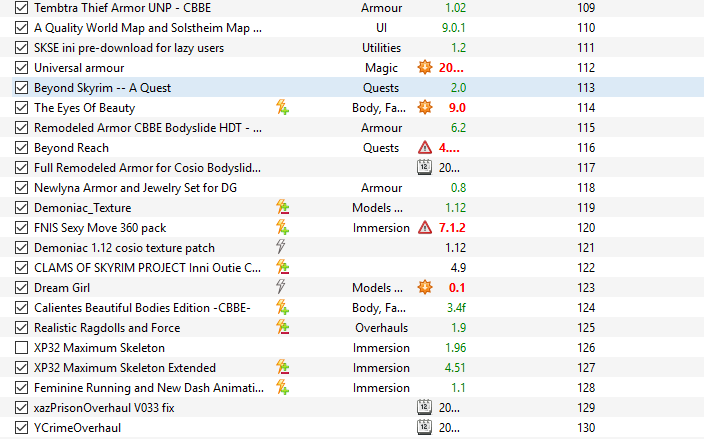The image size is (704, 439).
Task: Click priority 130 for YCrimeOverhaul
Action: 586,427
